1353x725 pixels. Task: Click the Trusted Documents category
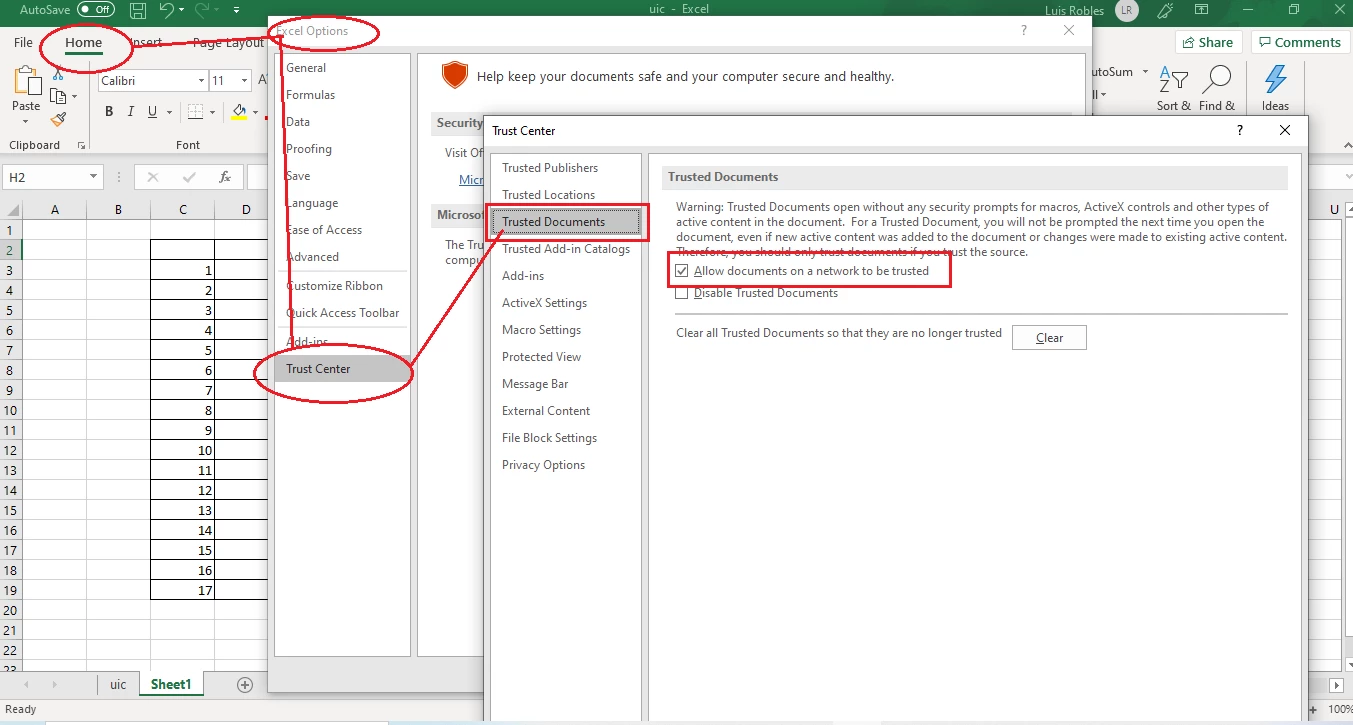(x=565, y=222)
